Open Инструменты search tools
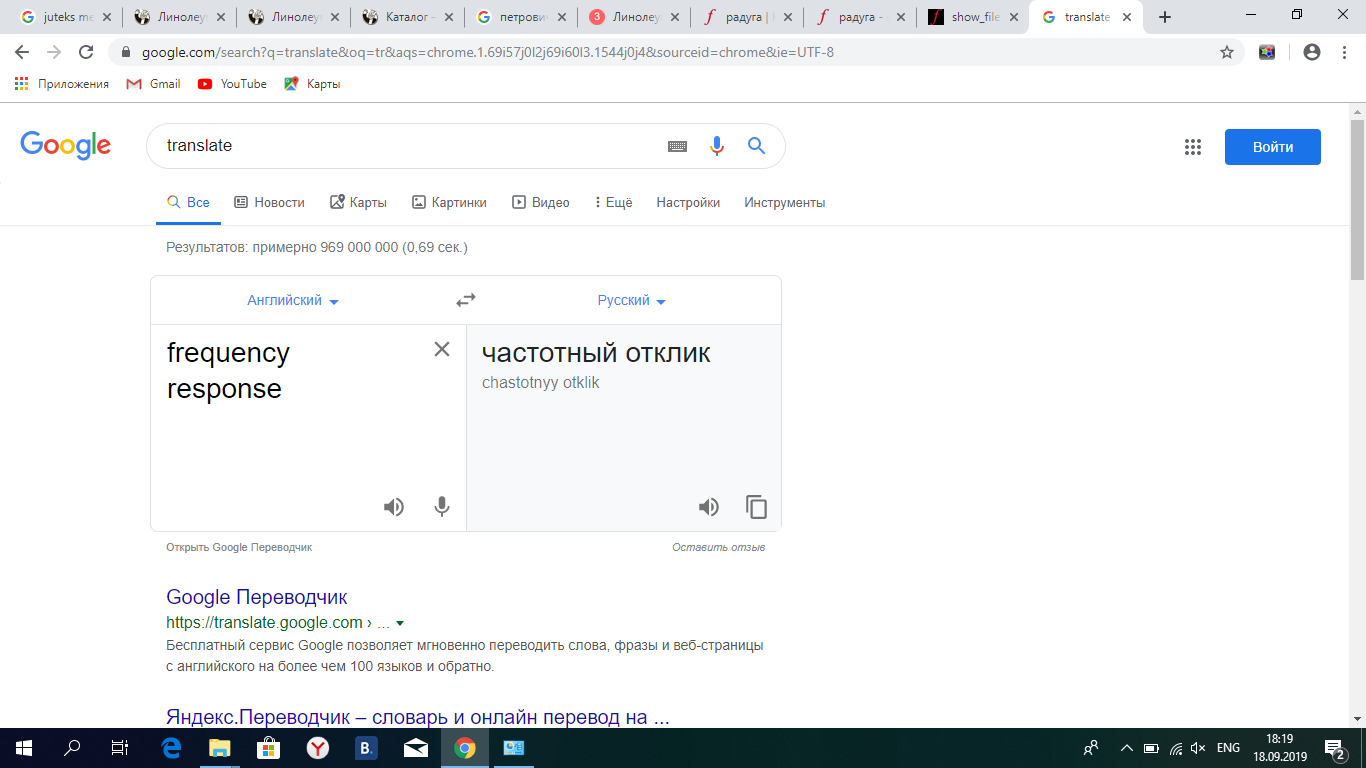The width and height of the screenshot is (1366, 768). coord(784,202)
